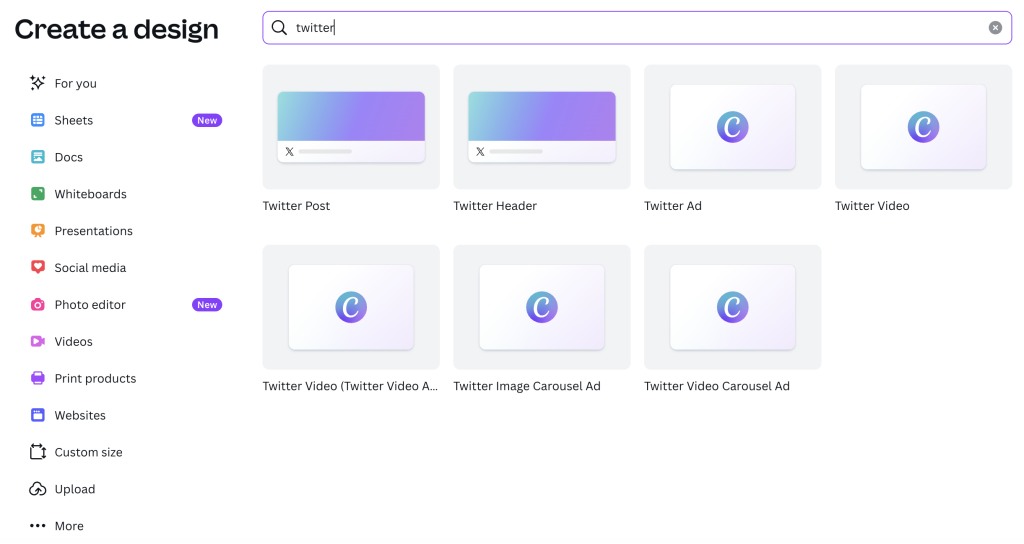Click the Twitter Image Carousel Ad label
This screenshot has width=1024, height=544.
click(527, 386)
